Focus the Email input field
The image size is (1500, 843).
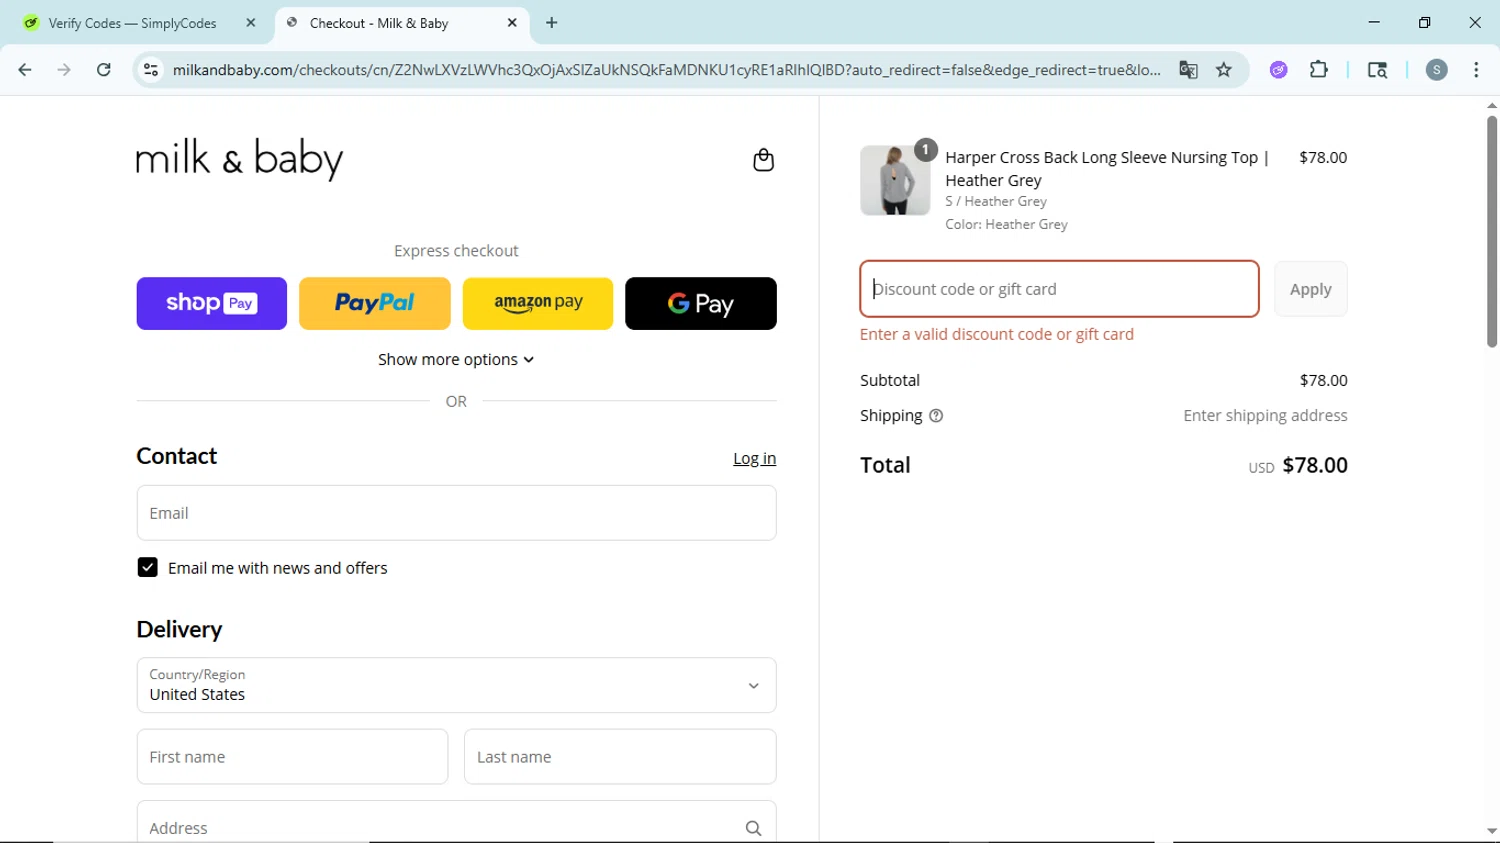pyautogui.click(x=456, y=513)
